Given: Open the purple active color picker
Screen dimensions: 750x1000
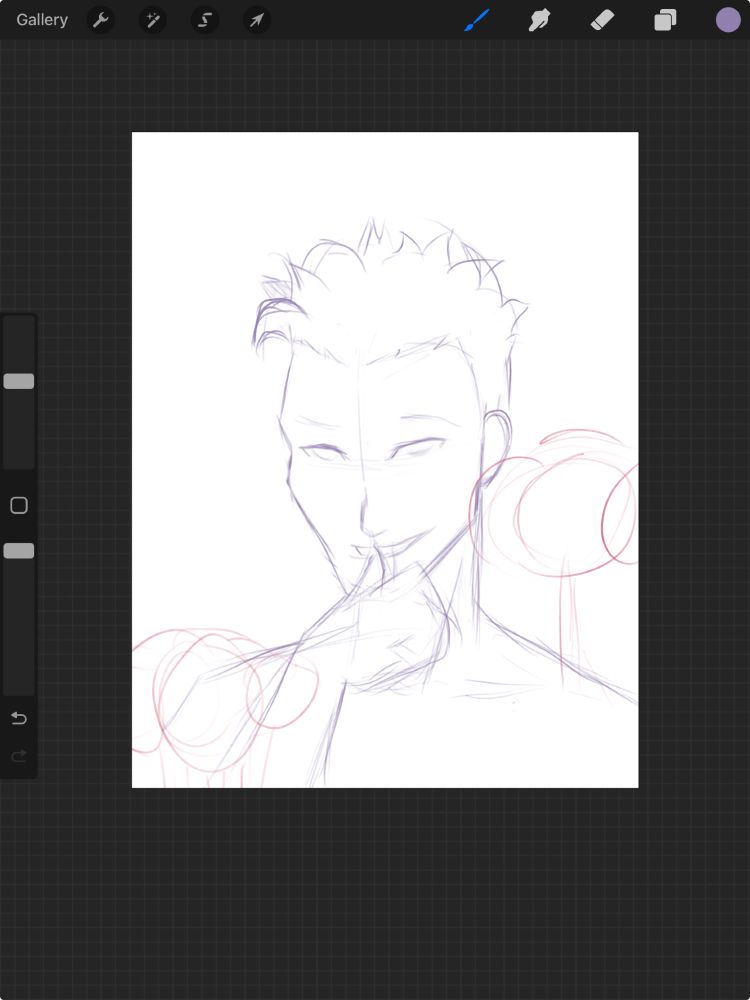Looking at the screenshot, I should coord(728,20).
